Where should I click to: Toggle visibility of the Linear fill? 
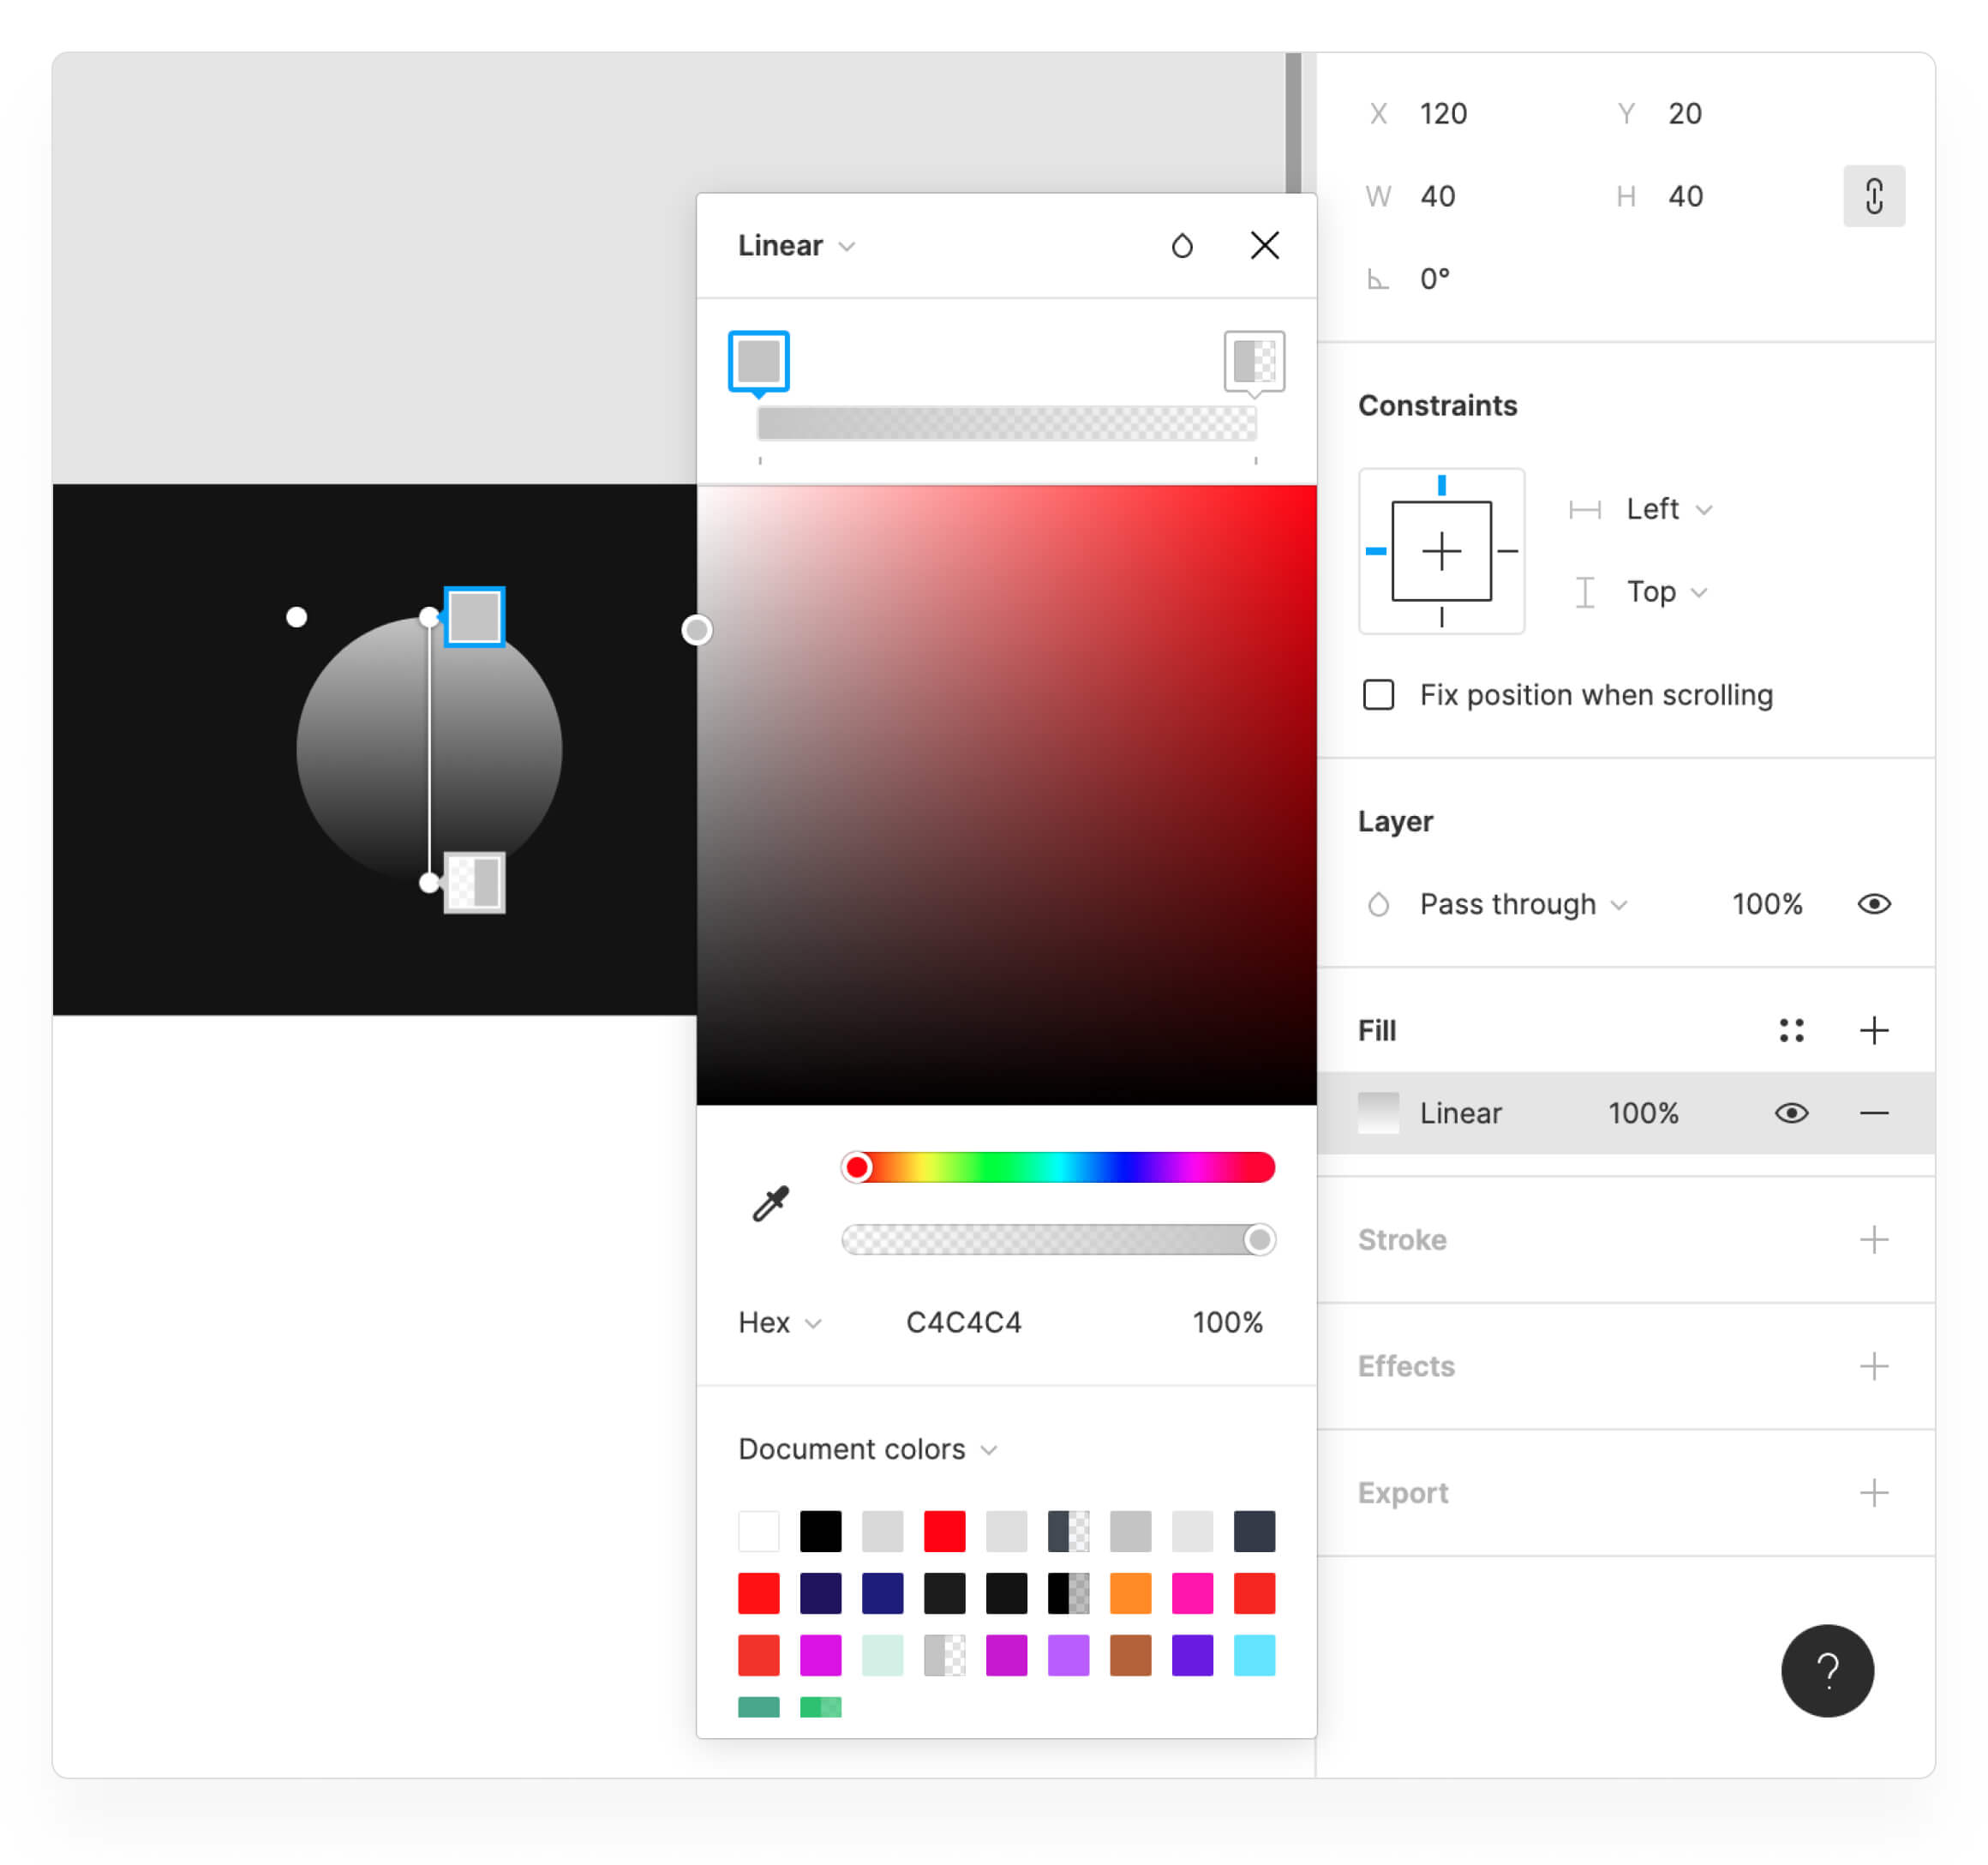coord(1791,1113)
